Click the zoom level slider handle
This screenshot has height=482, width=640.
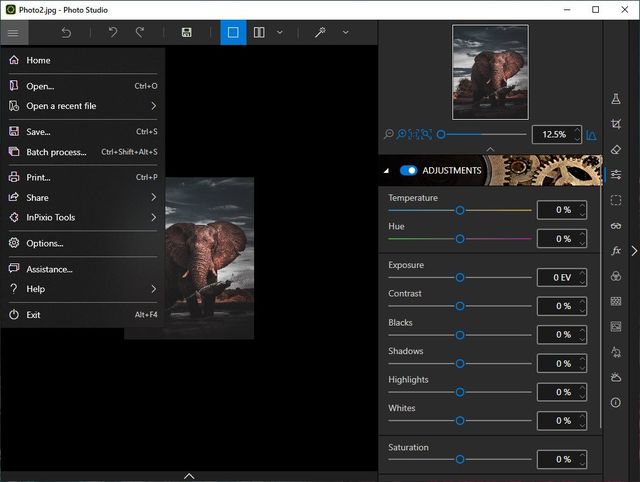[x=441, y=134]
